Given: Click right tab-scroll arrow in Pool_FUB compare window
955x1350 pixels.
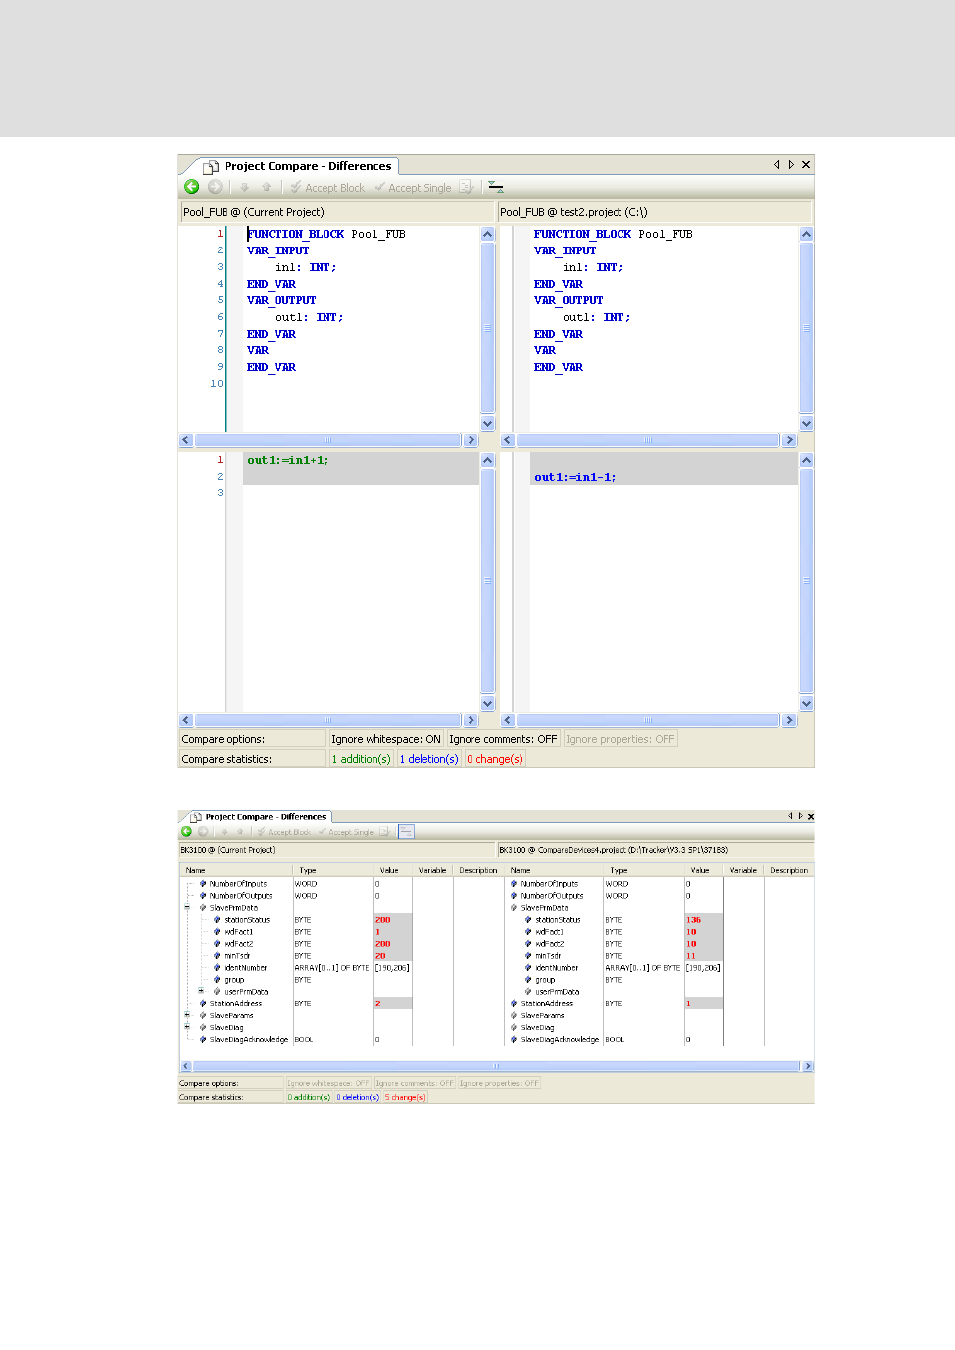Looking at the screenshot, I should pyautogui.click(x=791, y=165).
